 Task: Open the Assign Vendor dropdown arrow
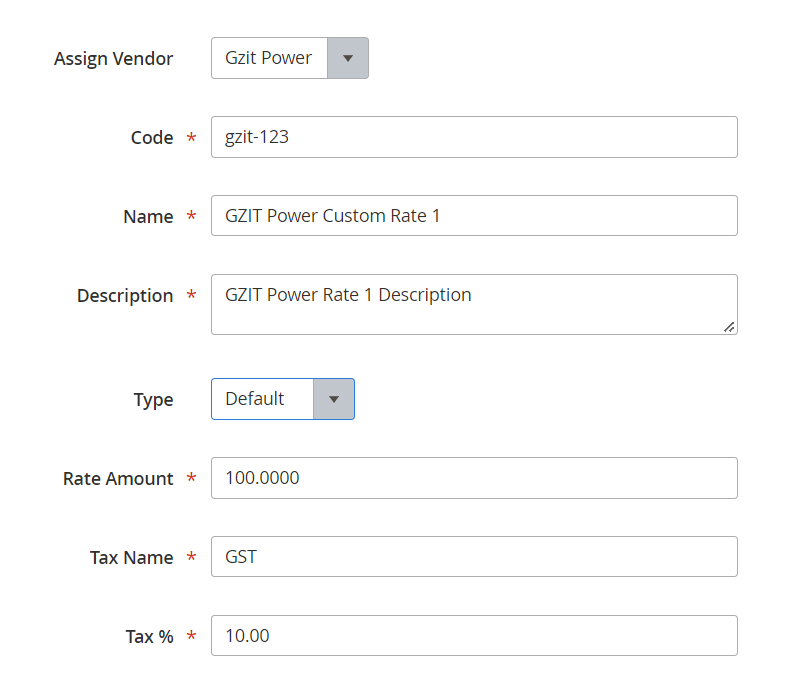(x=348, y=58)
